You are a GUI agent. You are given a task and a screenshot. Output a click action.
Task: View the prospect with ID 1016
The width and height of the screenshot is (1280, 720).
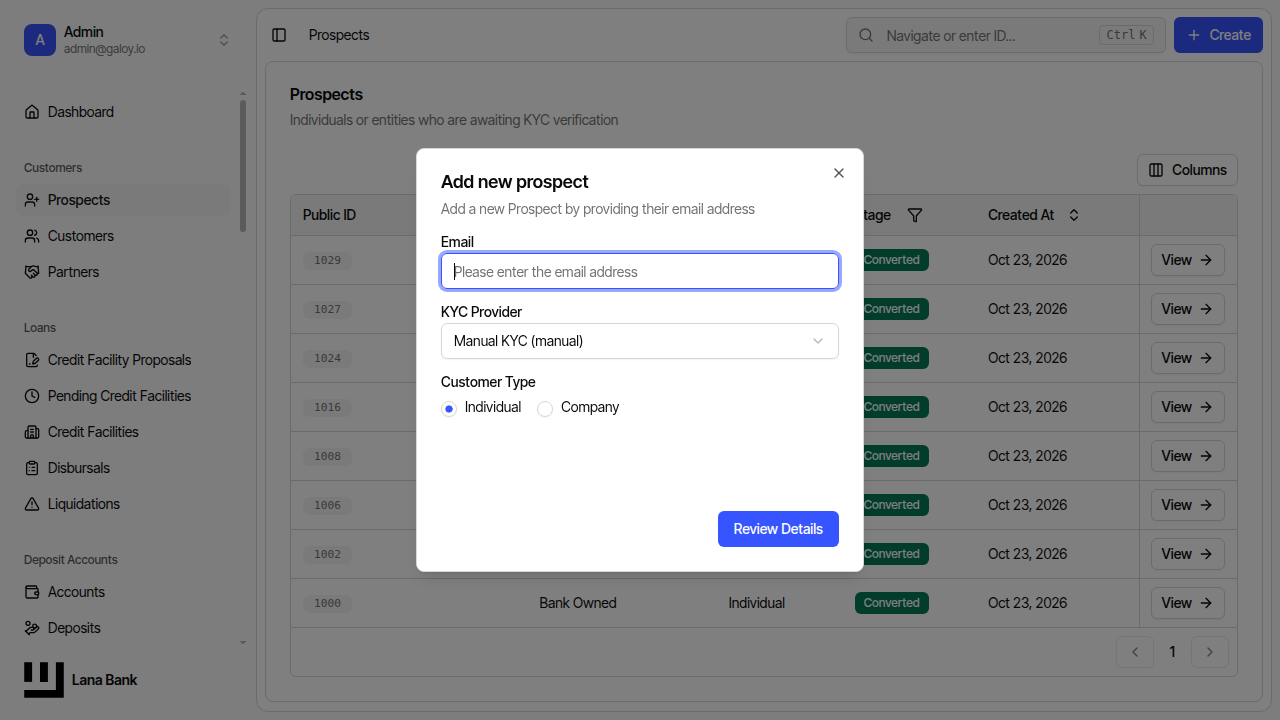(x=1188, y=407)
